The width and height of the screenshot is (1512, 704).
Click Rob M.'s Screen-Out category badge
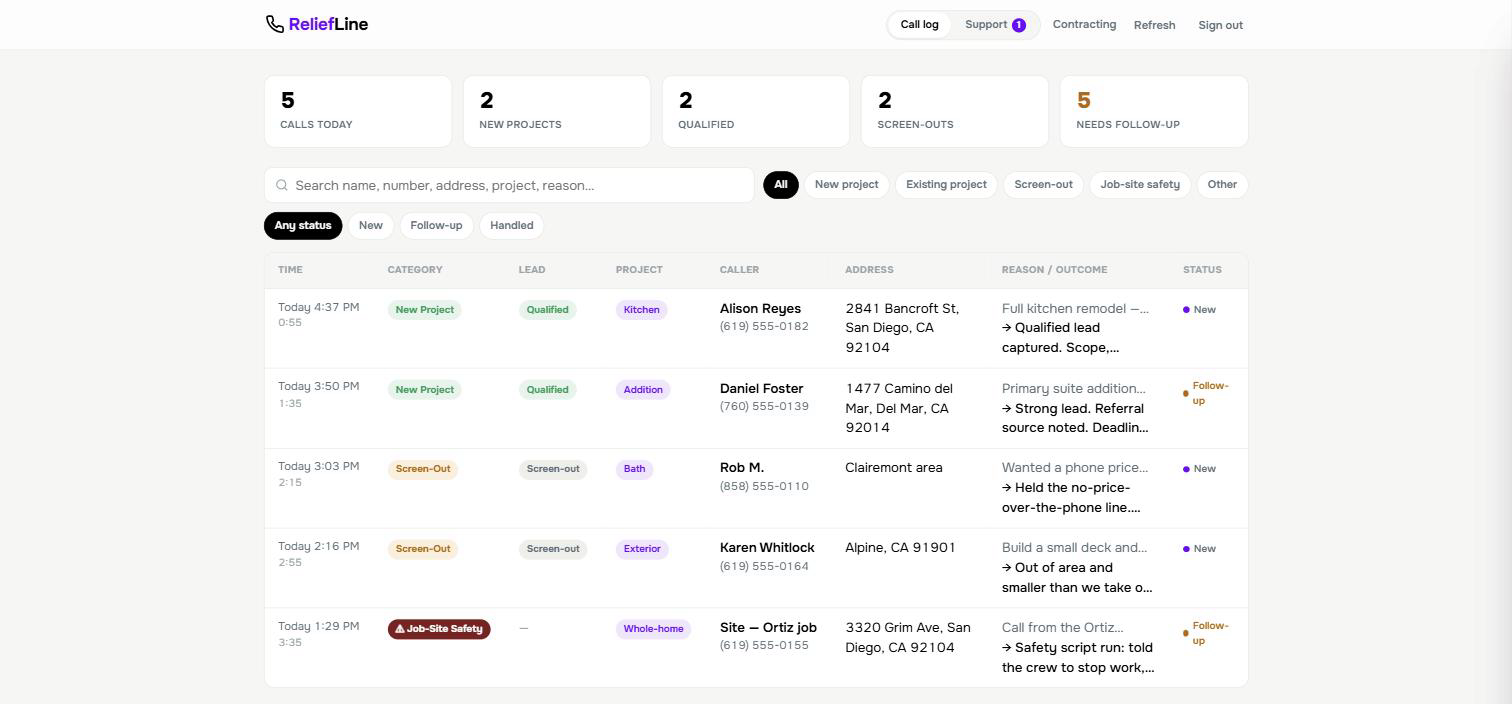tap(423, 469)
